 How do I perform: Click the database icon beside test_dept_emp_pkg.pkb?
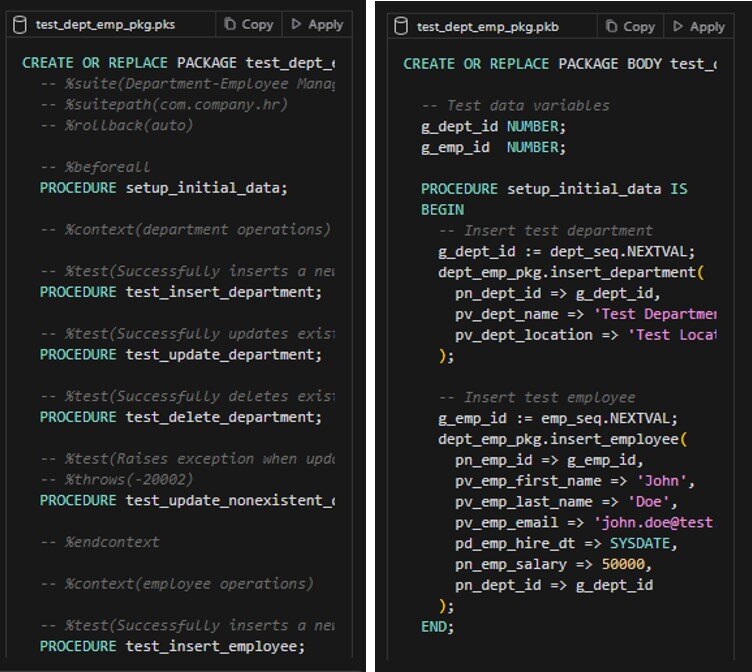tap(401, 26)
